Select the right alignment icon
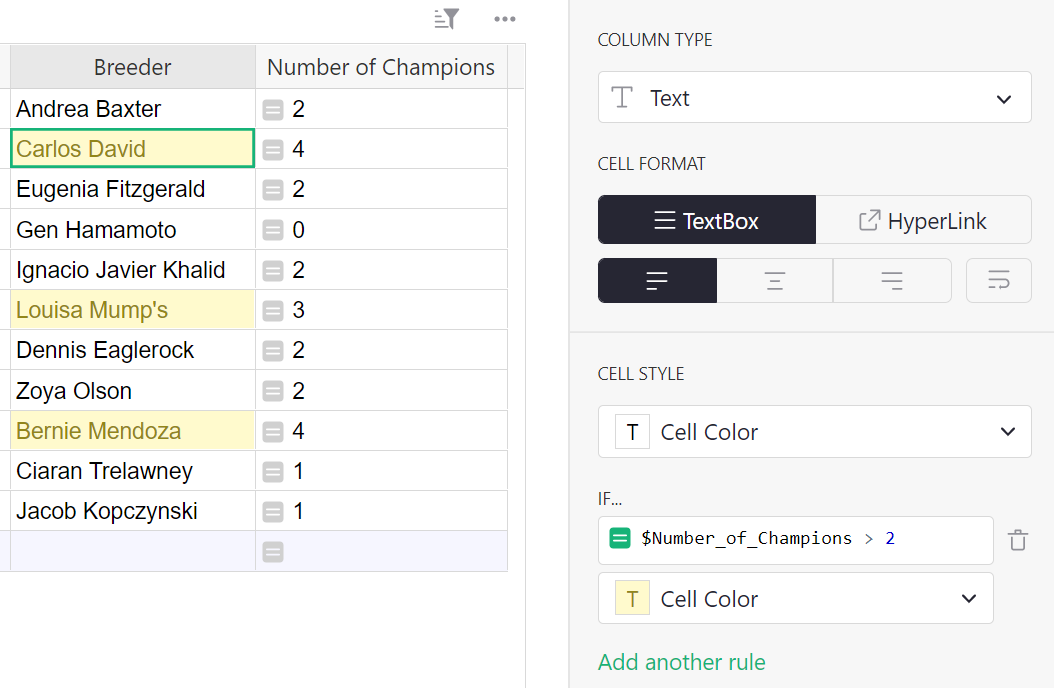Image resolution: width=1054 pixels, height=688 pixels. point(891,280)
